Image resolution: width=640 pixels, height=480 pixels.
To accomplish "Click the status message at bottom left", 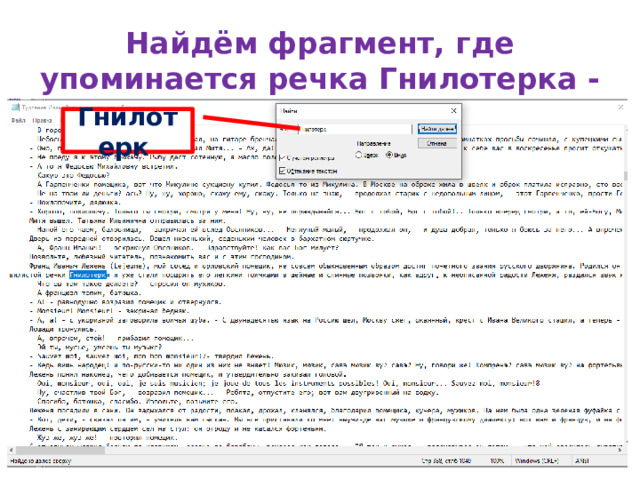I will click(40, 461).
